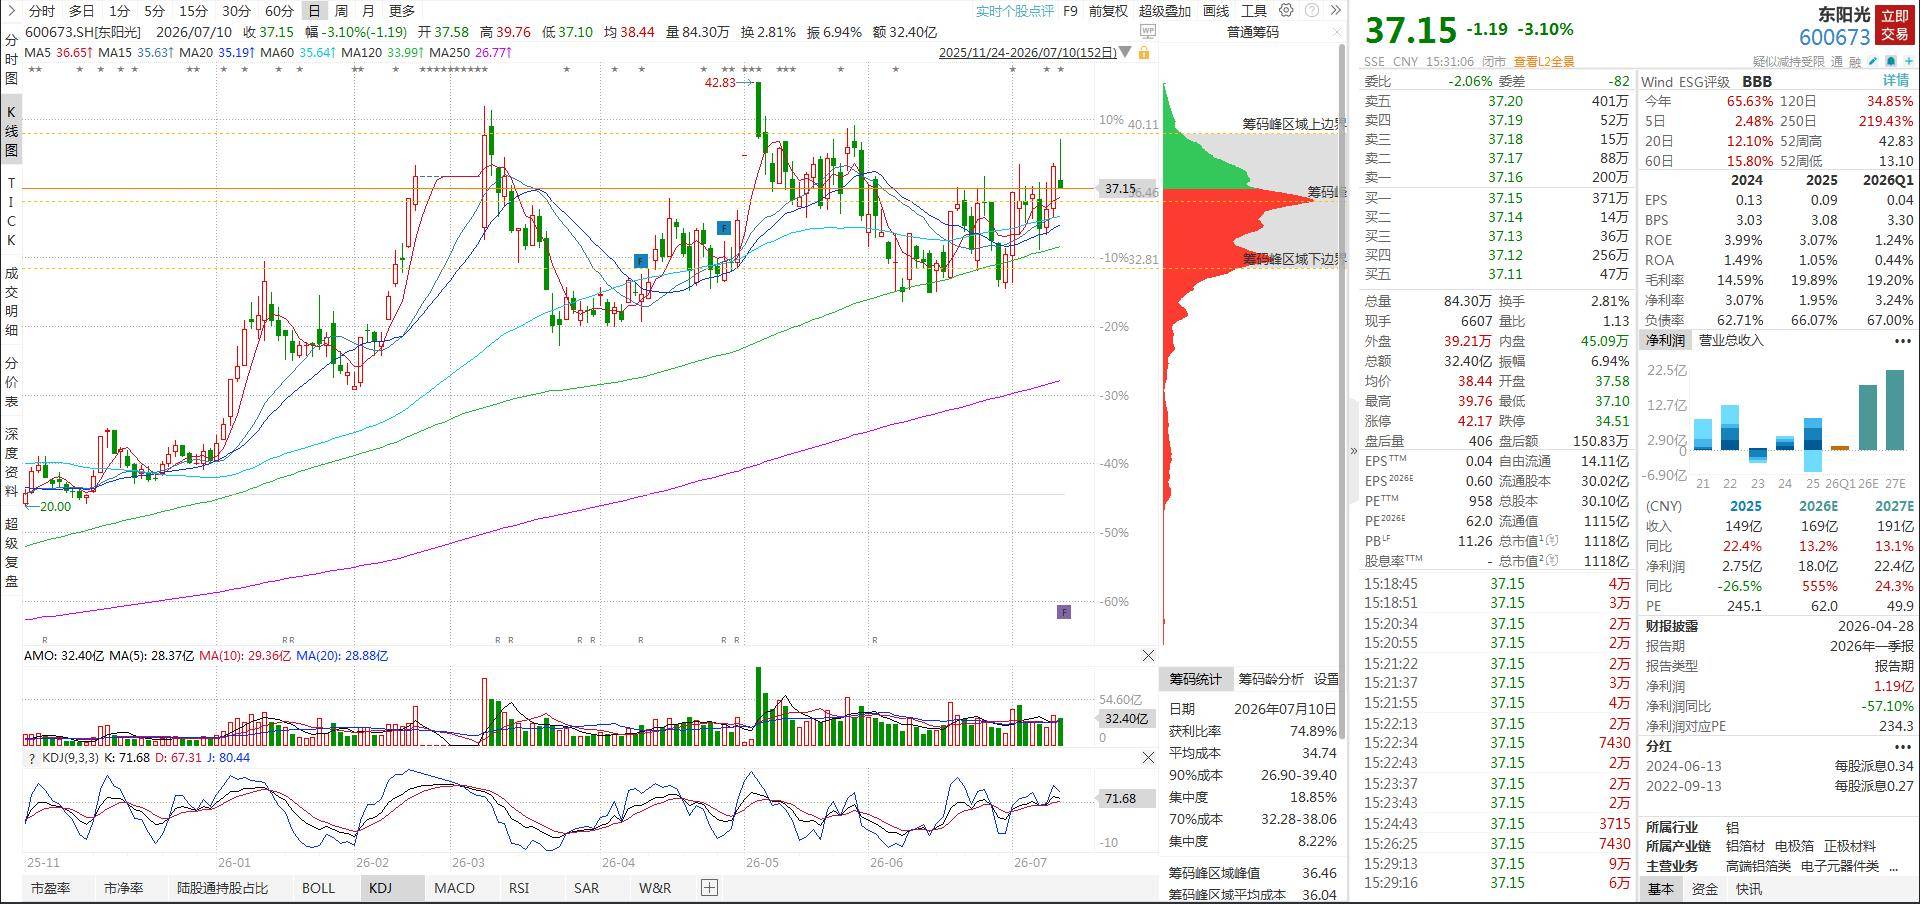Close the AMO volume indicator panel
The image size is (1920, 904).
click(1148, 656)
